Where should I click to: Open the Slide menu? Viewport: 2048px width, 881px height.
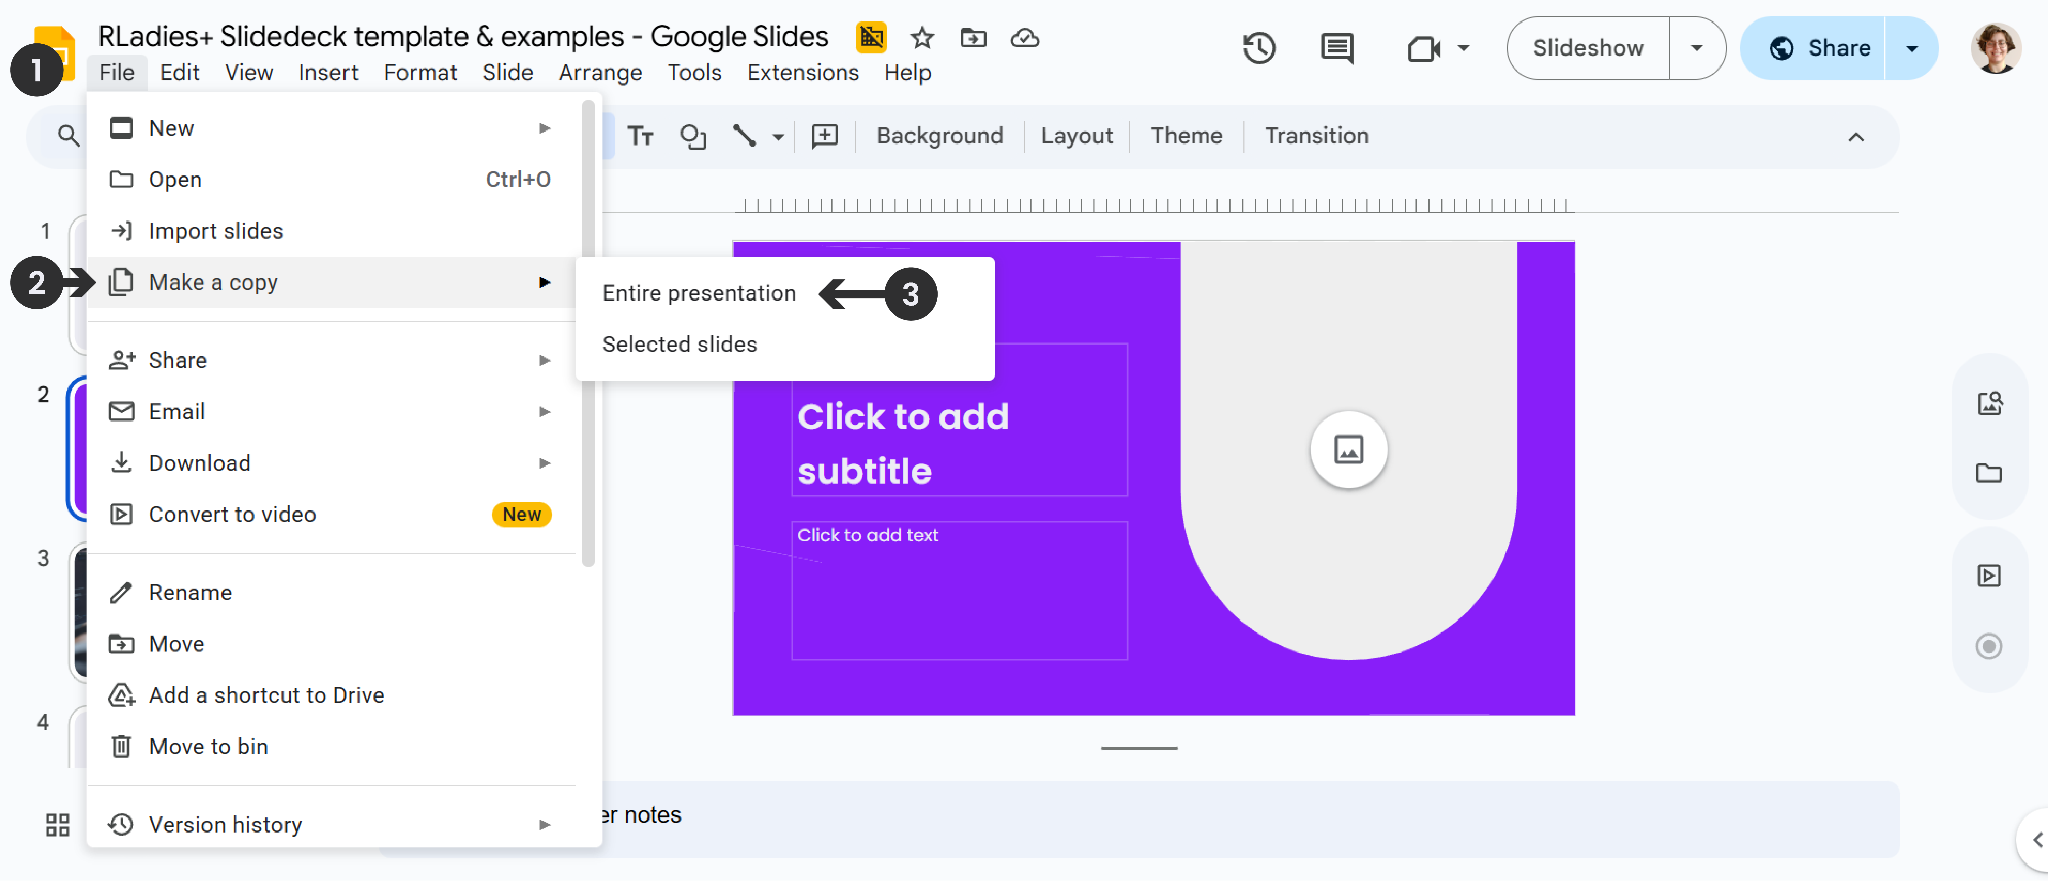(508, 73)
